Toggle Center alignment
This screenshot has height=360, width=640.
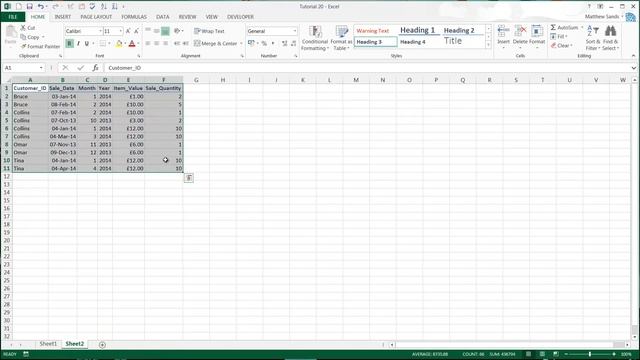(x=156, y=43)
